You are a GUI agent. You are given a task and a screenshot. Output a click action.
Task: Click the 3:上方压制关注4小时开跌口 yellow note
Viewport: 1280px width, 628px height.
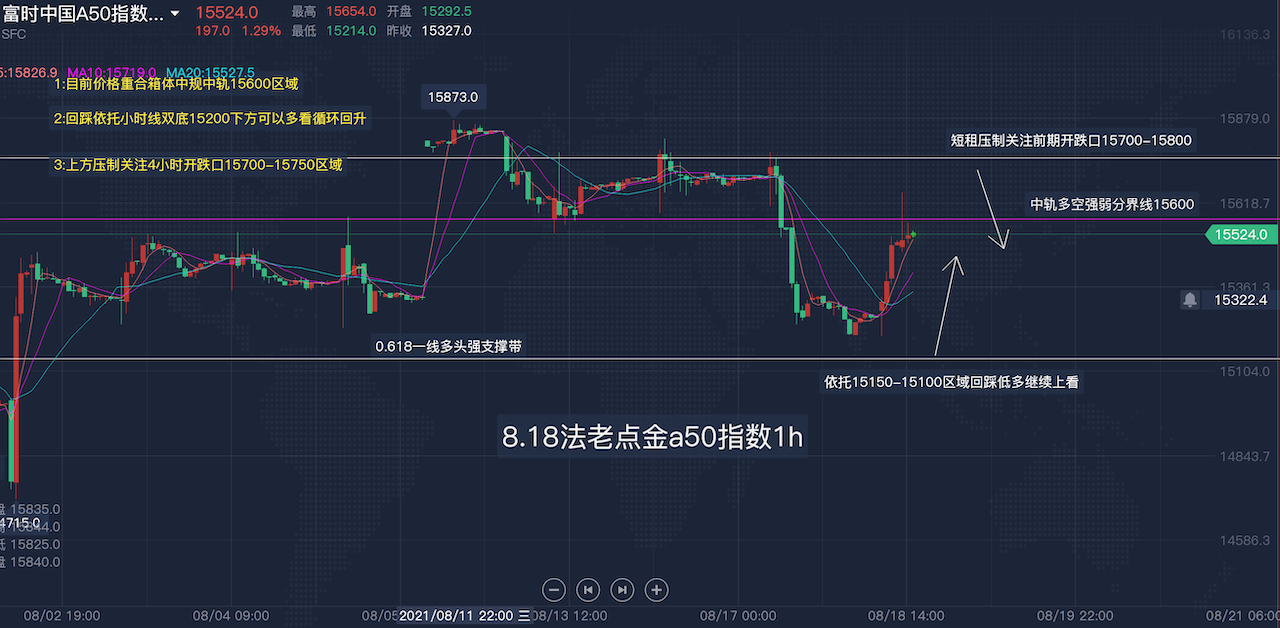[x=198, y=164]
